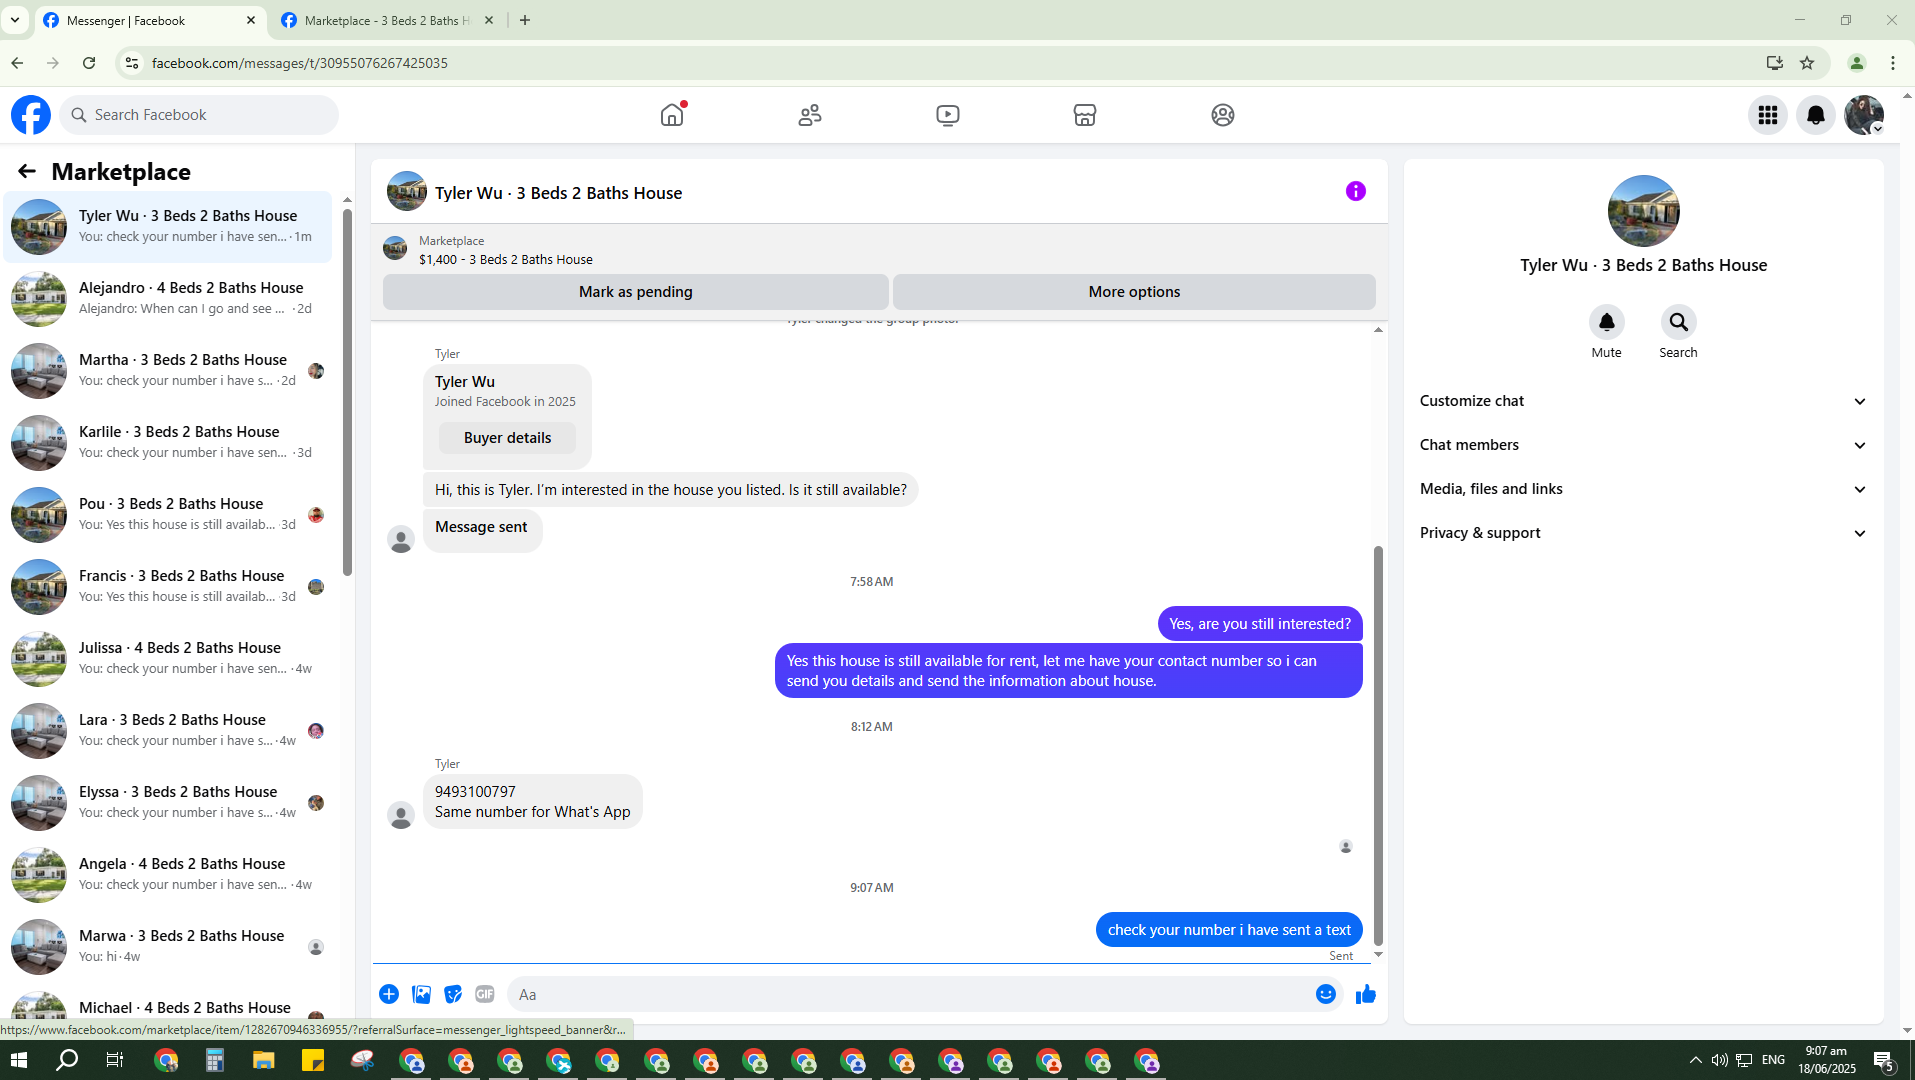Expand Privacy & support section
This screenshot has height=1080, width=1915.
pyautogui.click(x=1643, y=533)
